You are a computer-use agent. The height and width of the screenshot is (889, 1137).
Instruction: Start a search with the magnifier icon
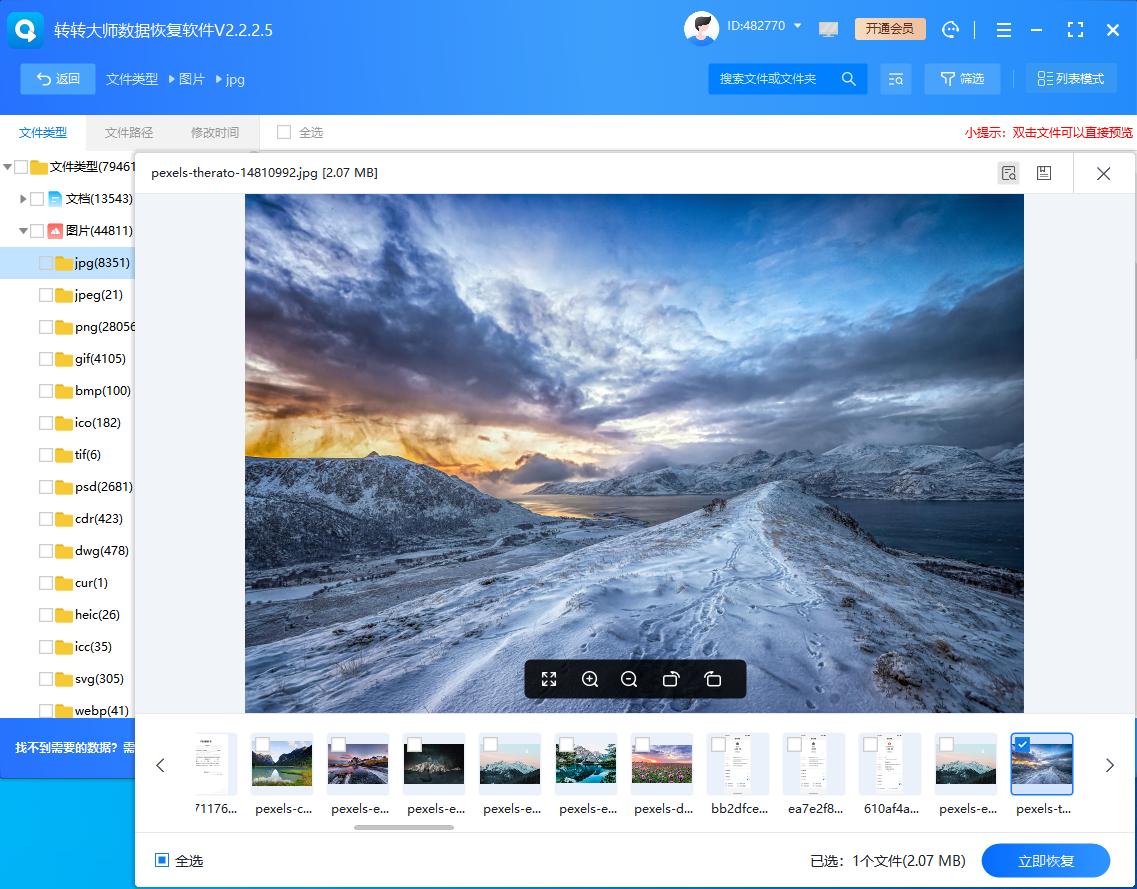[x=848, y=78]
